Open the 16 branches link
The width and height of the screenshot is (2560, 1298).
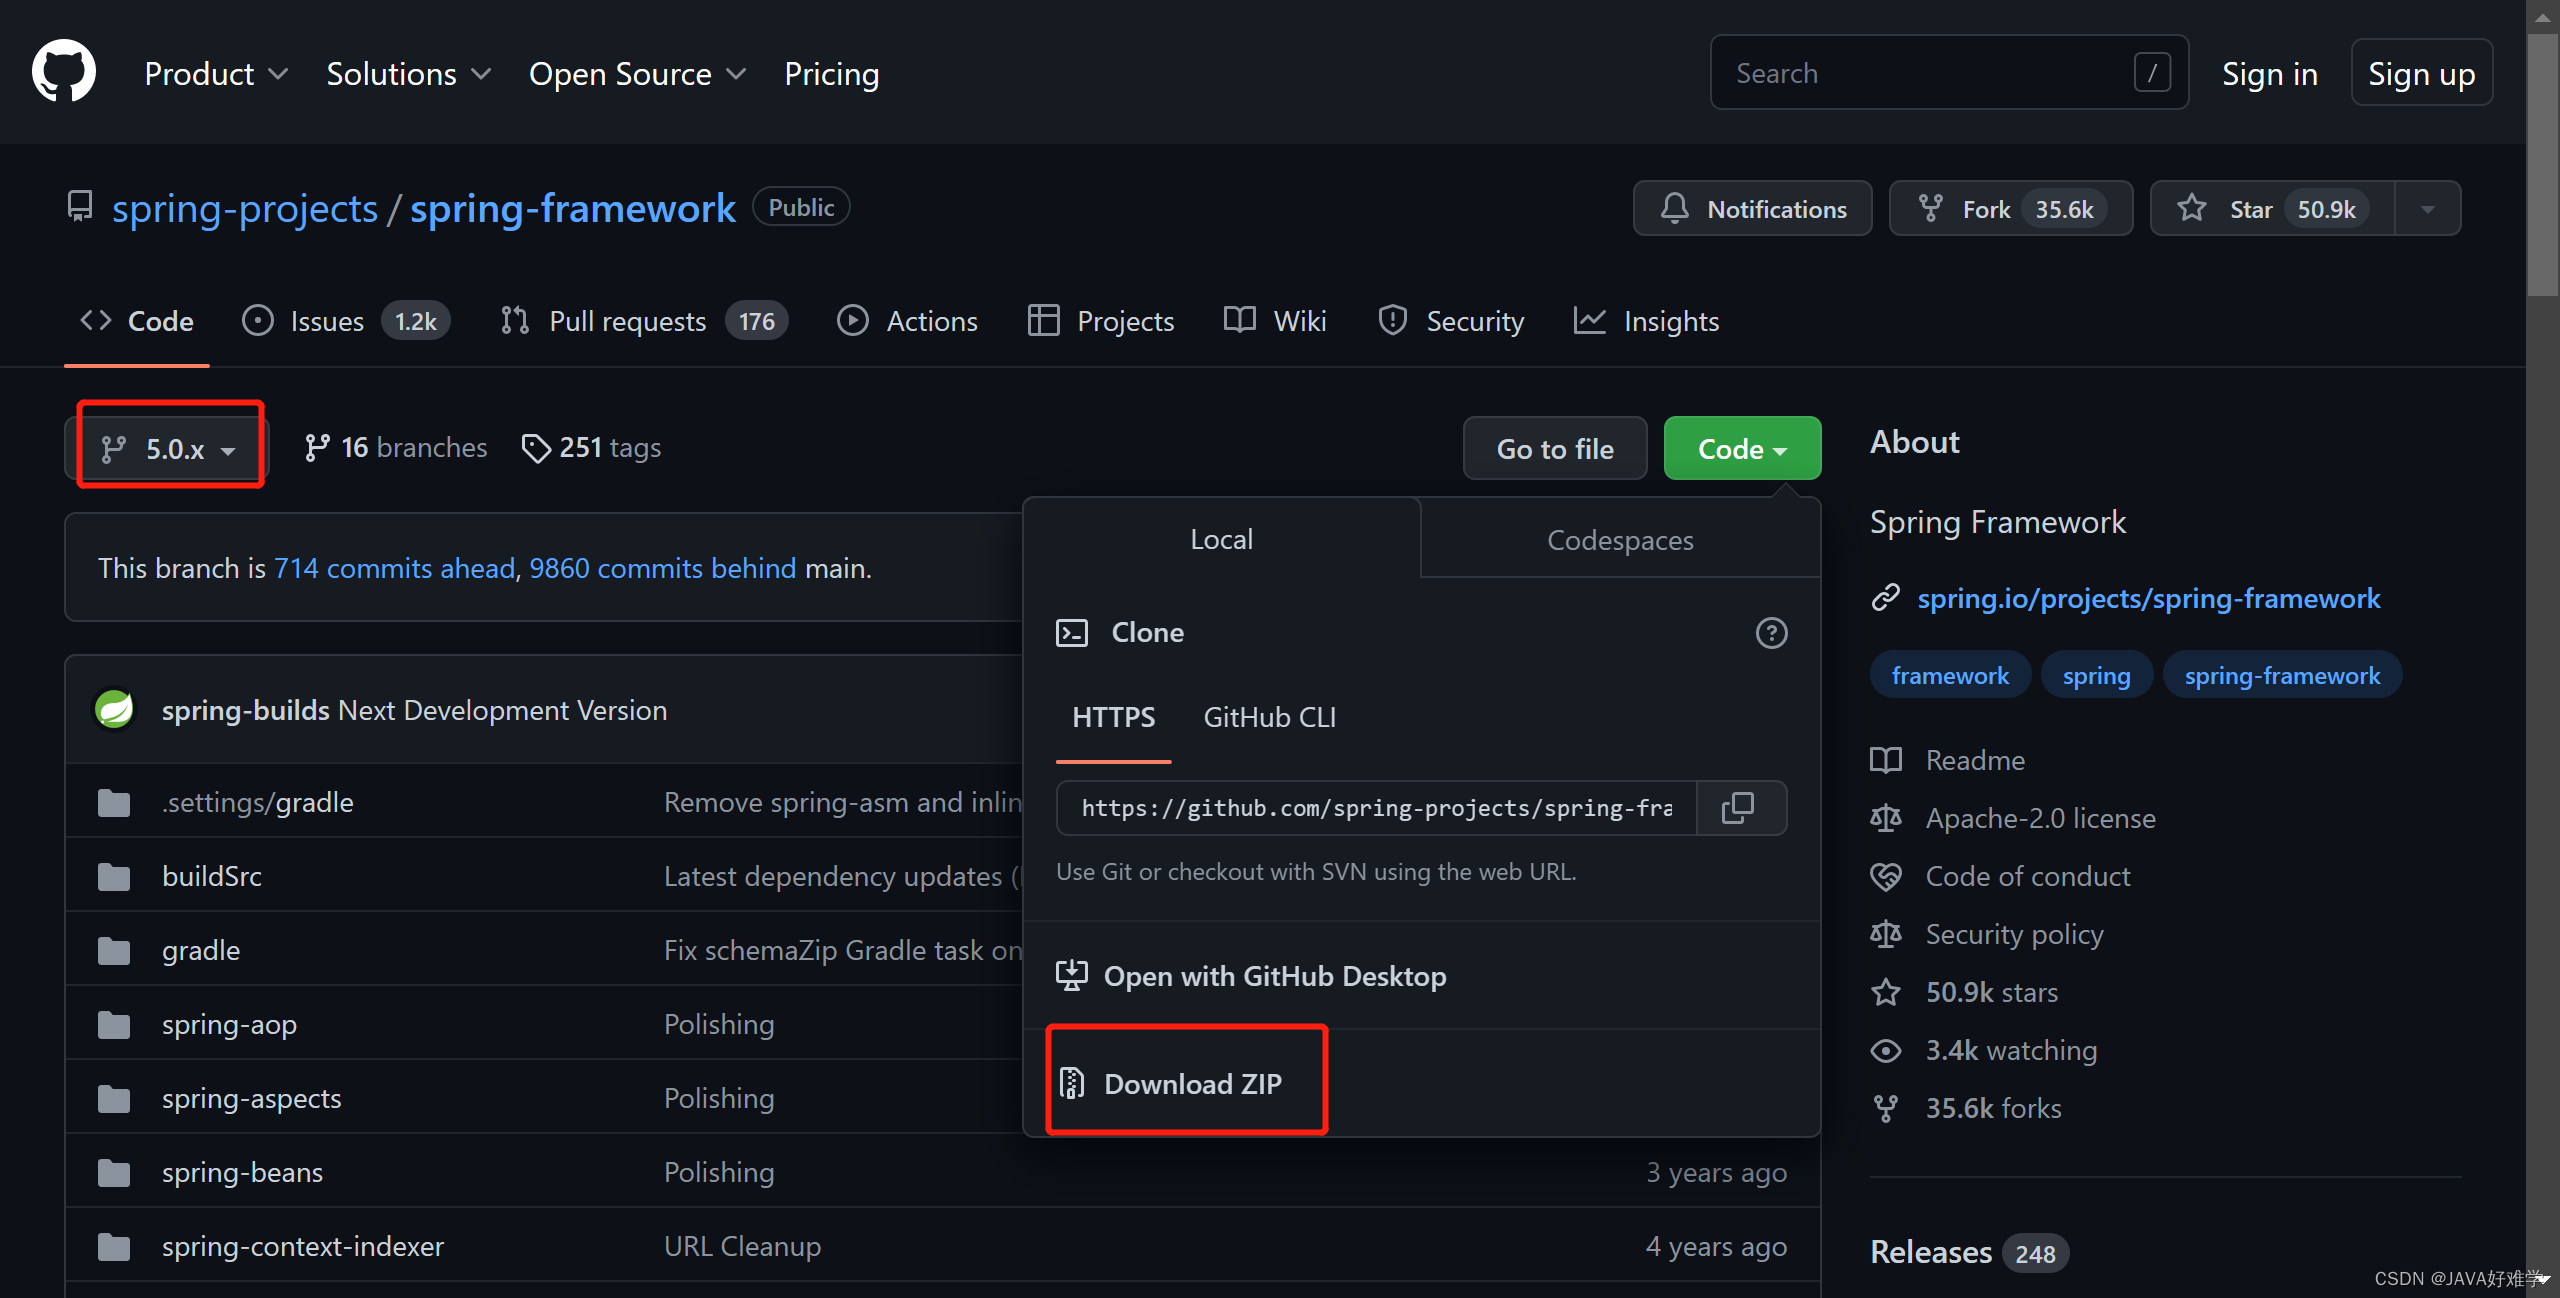pyautogui.click(x=396, y=448)
